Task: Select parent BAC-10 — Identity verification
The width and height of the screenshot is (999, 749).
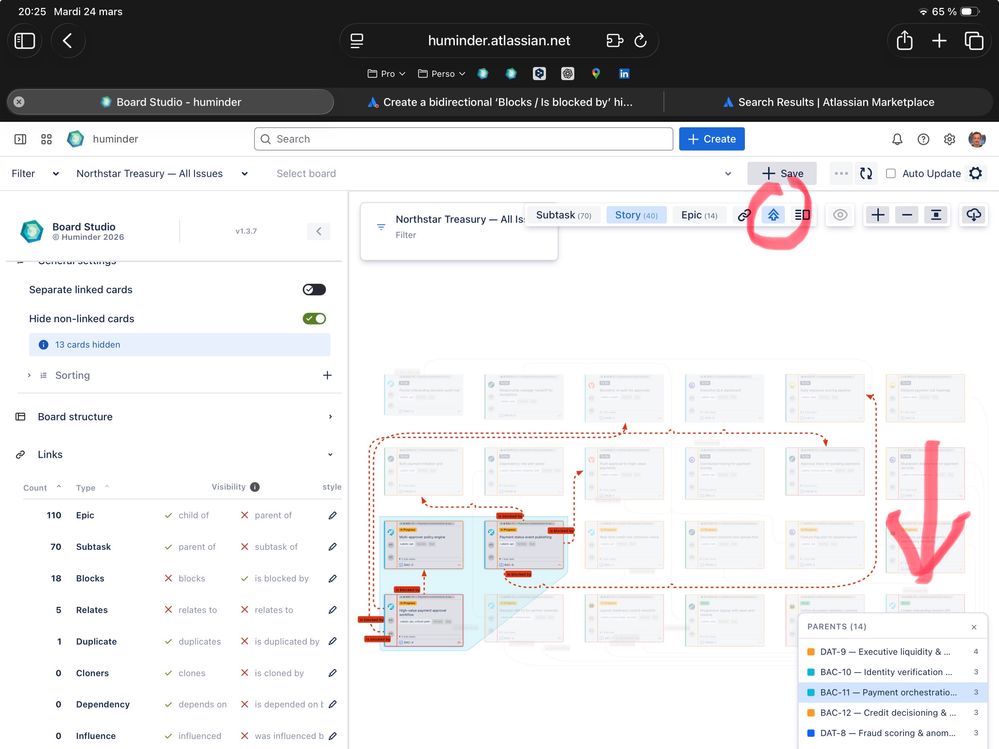Action: [892, 672]
